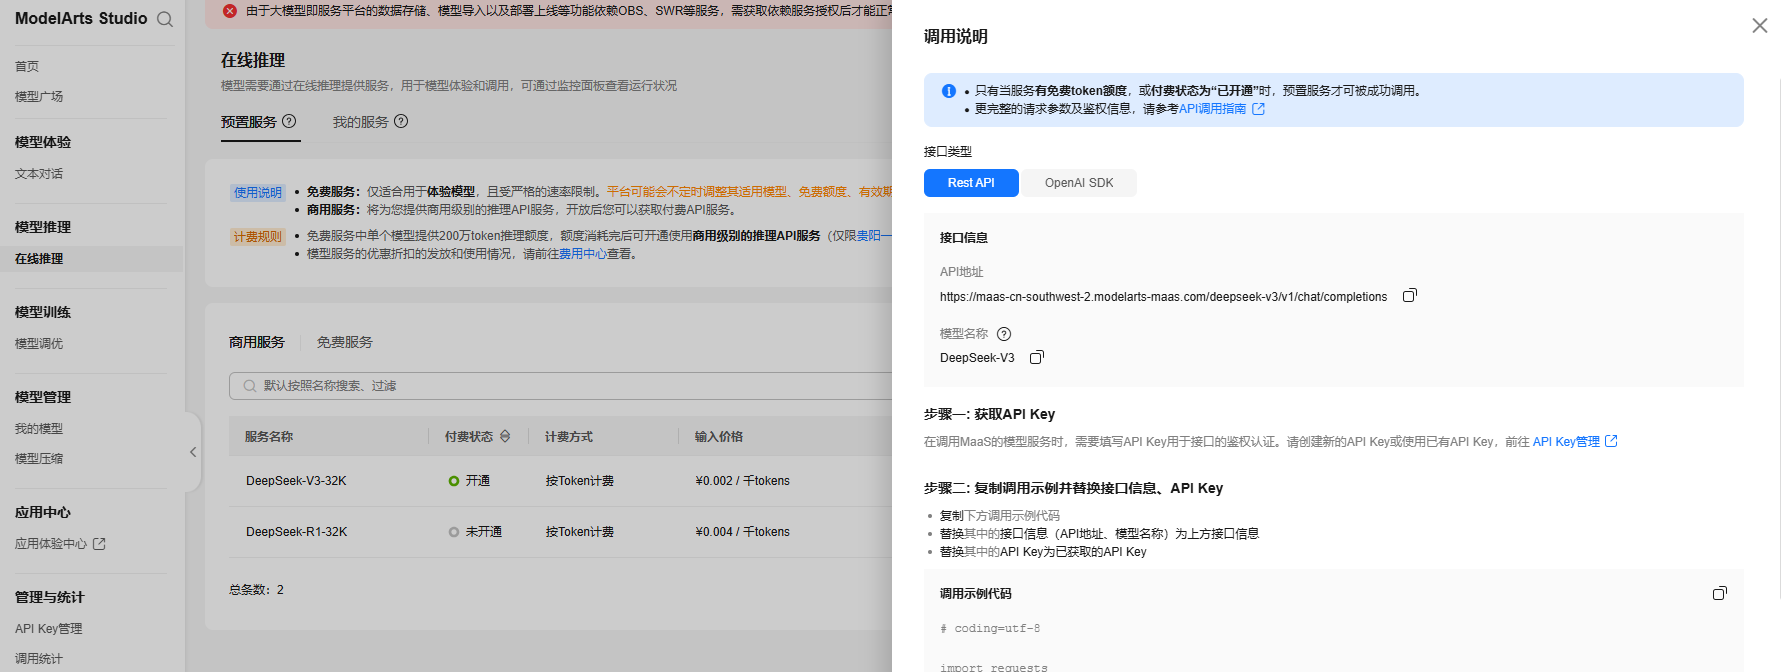
Task: Click the help icon beside 模型名称
Action: pyautogui.click(x=1004, y=334)
